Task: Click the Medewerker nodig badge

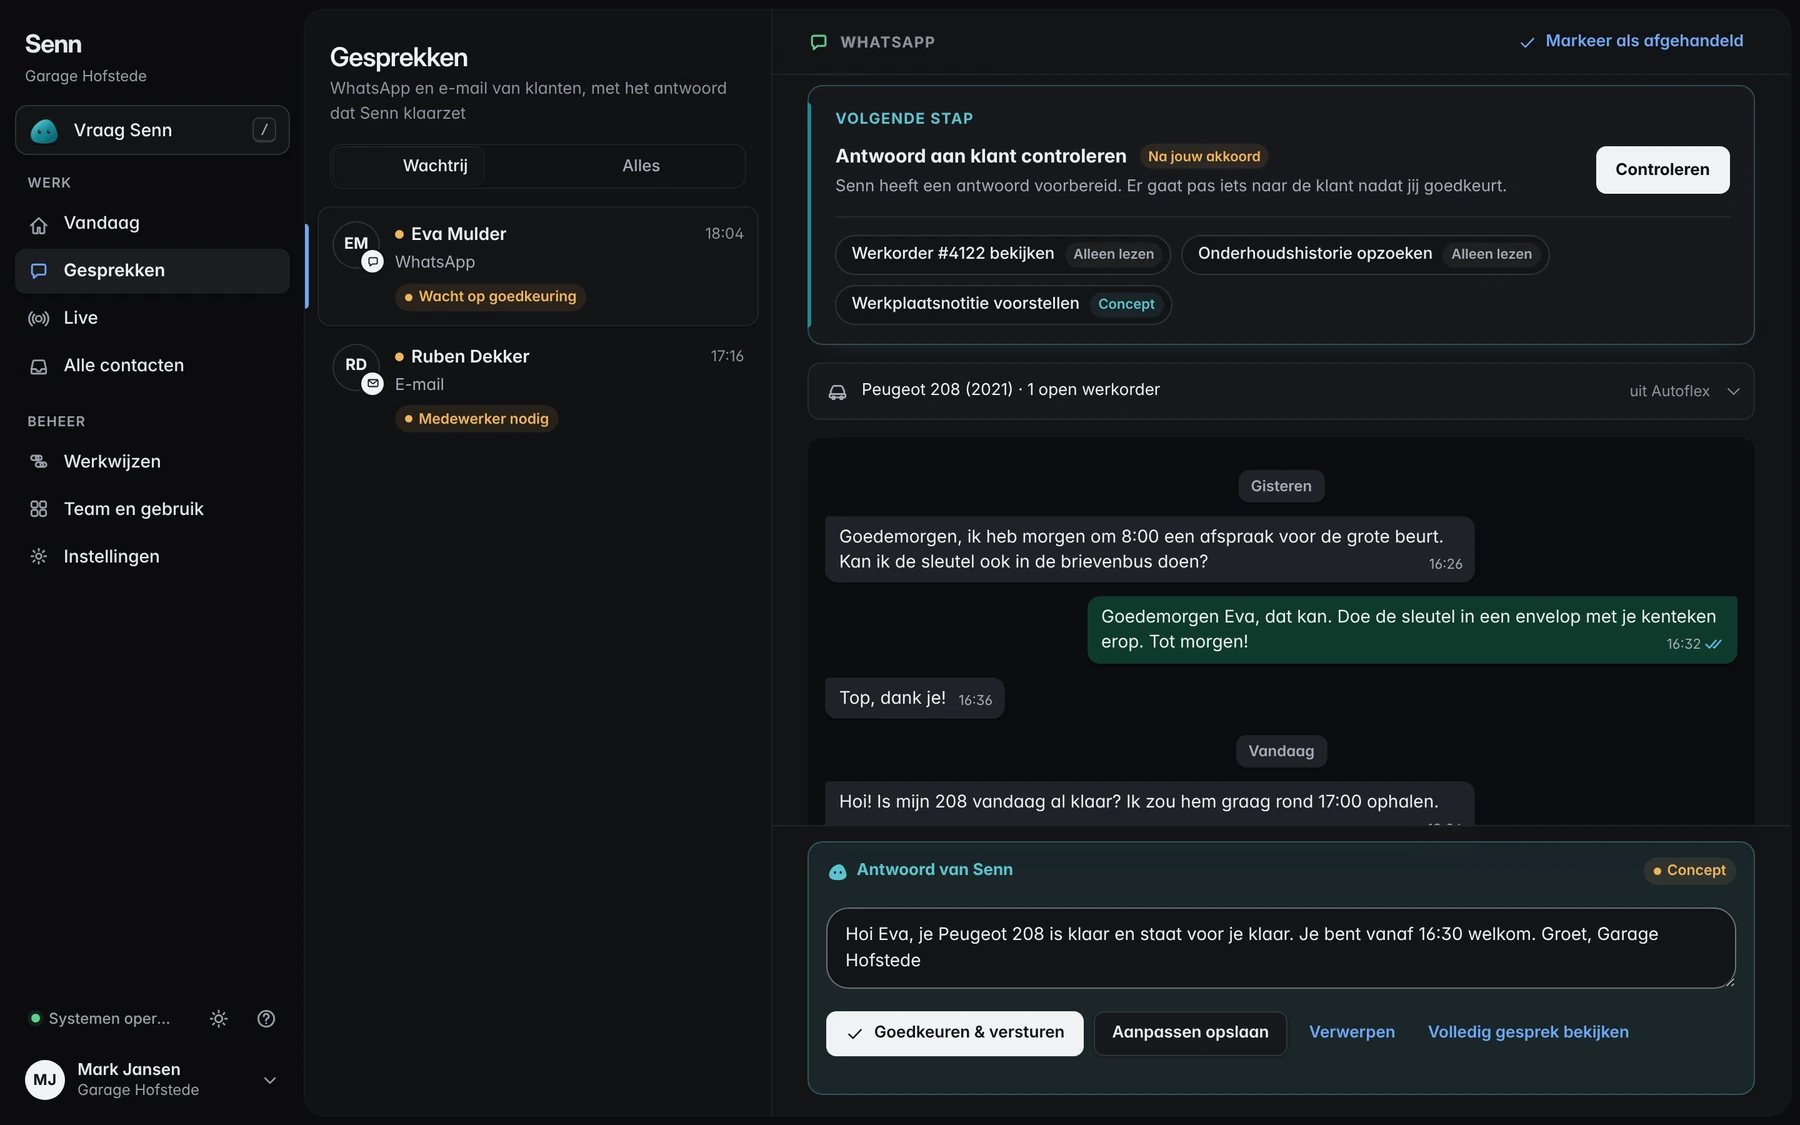Action: coord(476,419)
